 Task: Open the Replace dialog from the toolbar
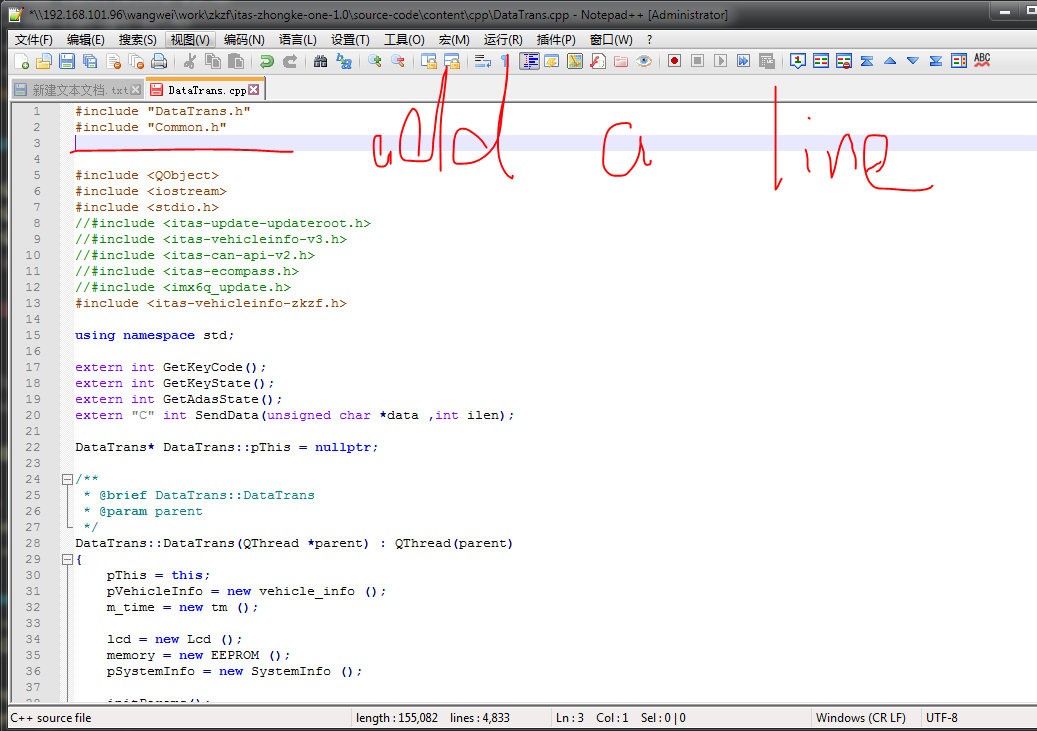point(344,62)
